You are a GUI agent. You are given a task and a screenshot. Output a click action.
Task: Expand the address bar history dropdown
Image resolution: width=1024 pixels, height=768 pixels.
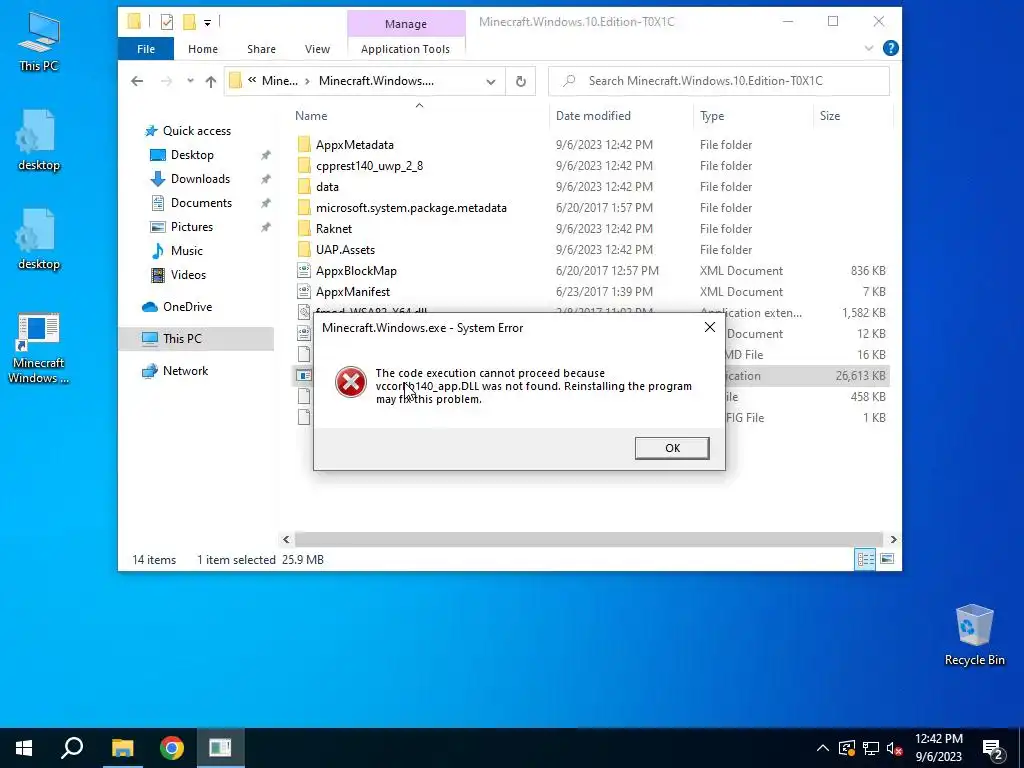(490, 81)
